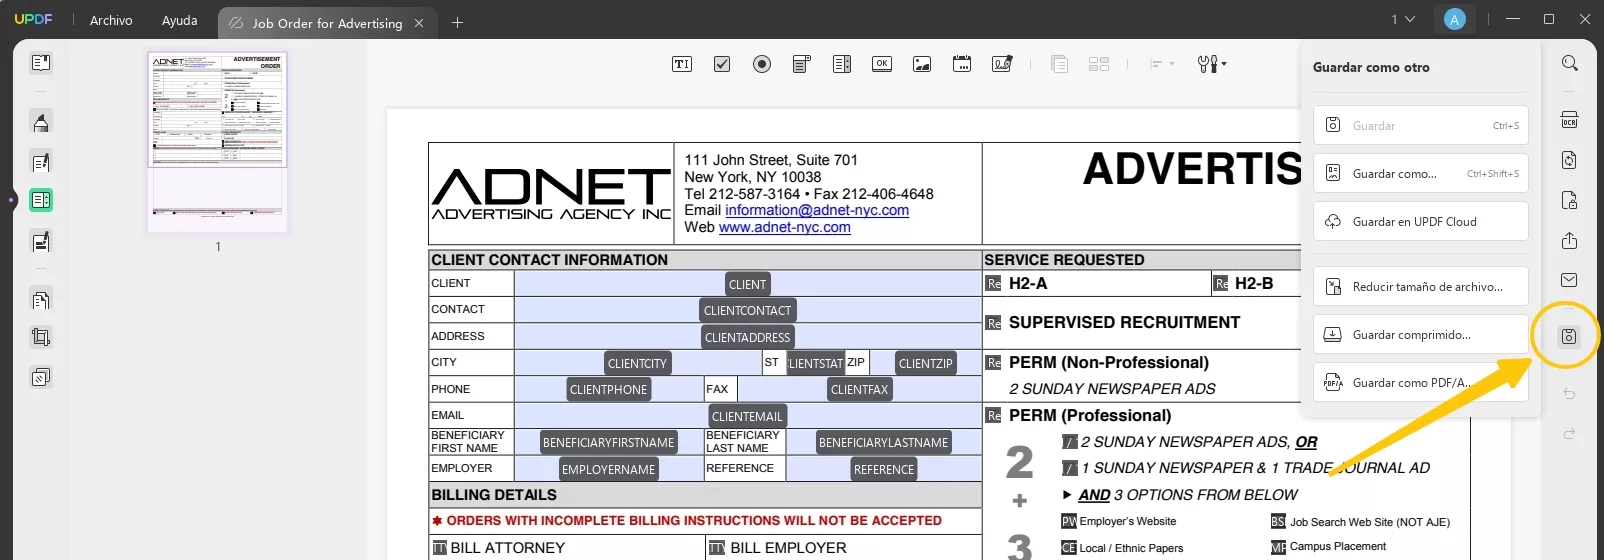
Task: Open the Archivo menu
Action: 111,20
